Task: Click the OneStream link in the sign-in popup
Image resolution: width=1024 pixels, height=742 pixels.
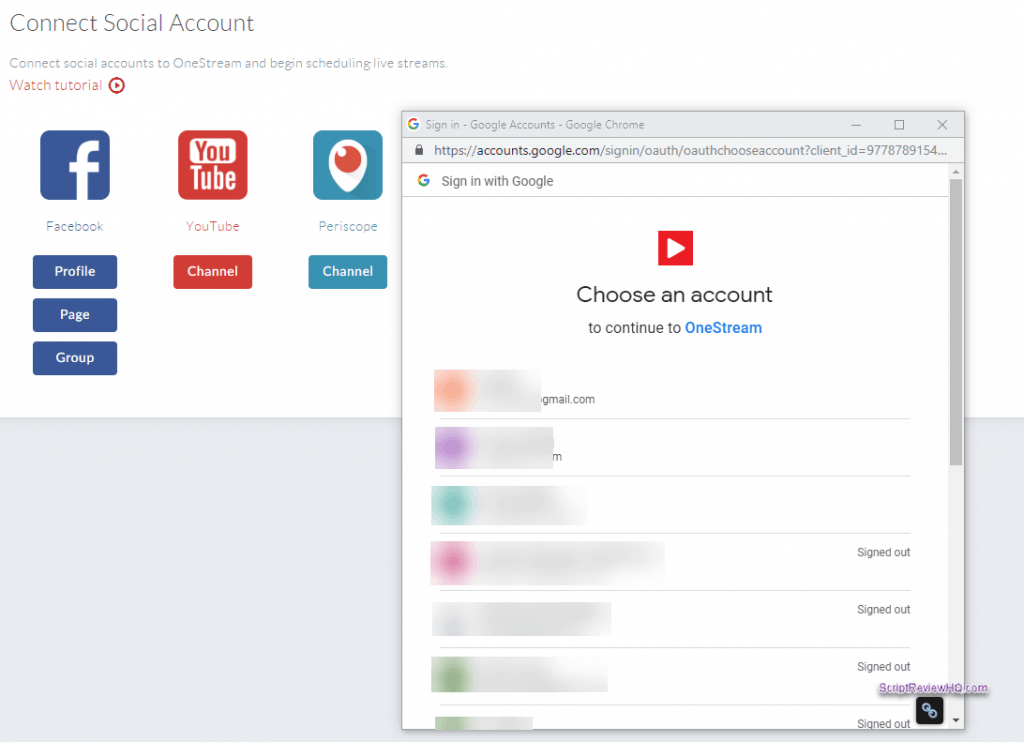Action: pyautogui.click(x=723, y=328)
